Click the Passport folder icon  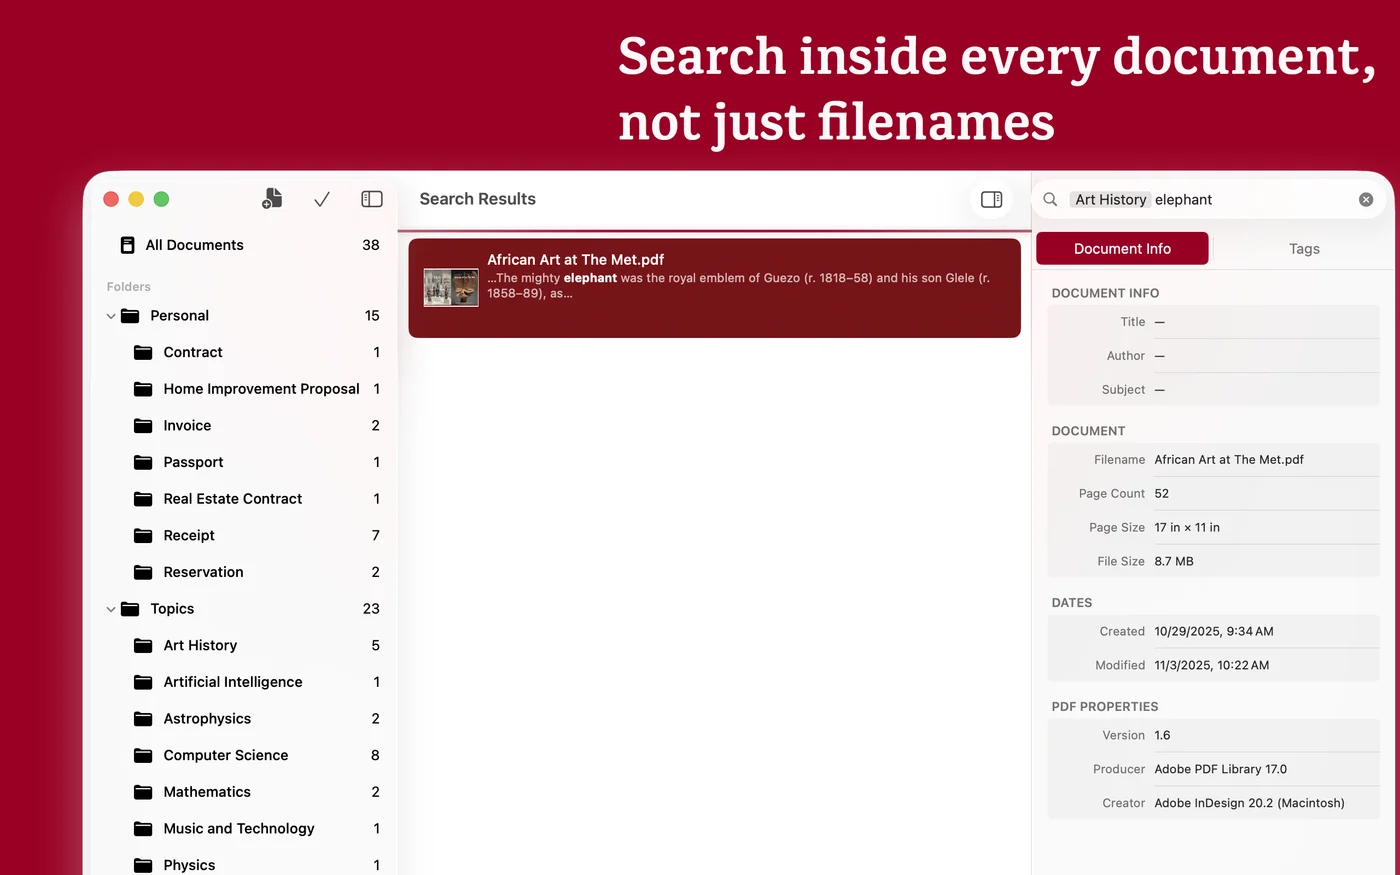click(x=143, y=462)
